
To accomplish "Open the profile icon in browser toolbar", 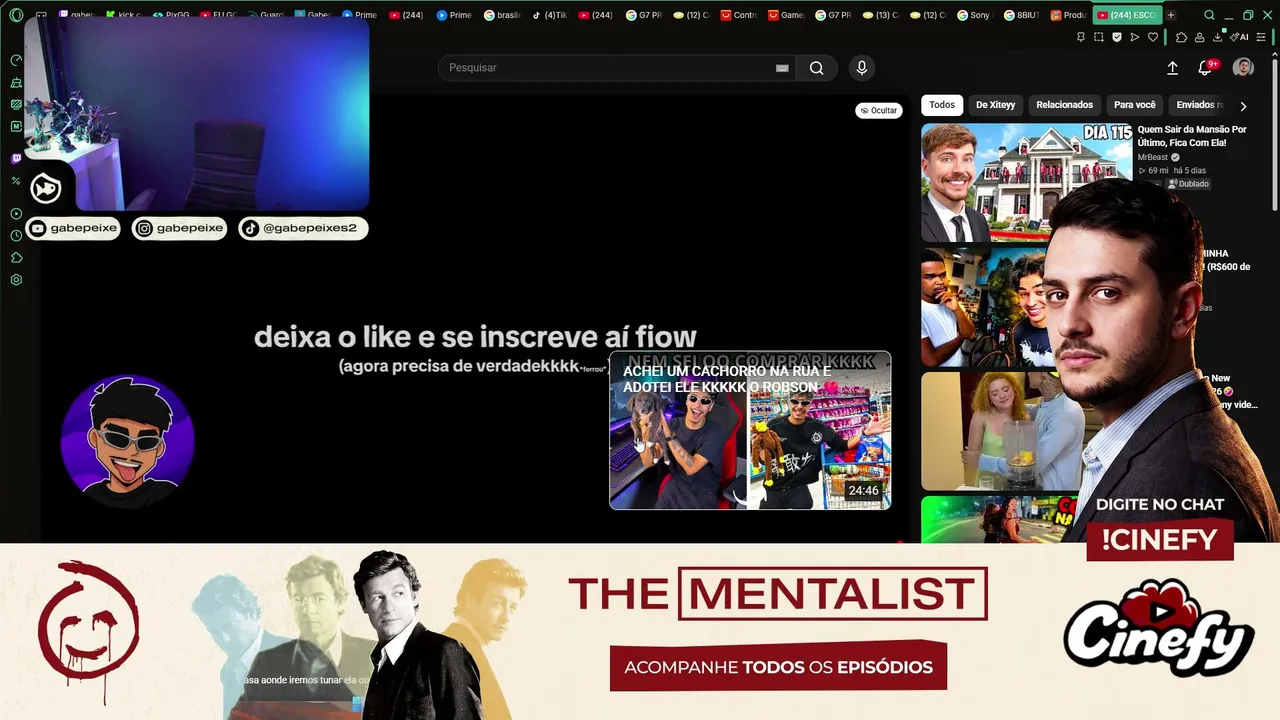I will point(1199,37).
